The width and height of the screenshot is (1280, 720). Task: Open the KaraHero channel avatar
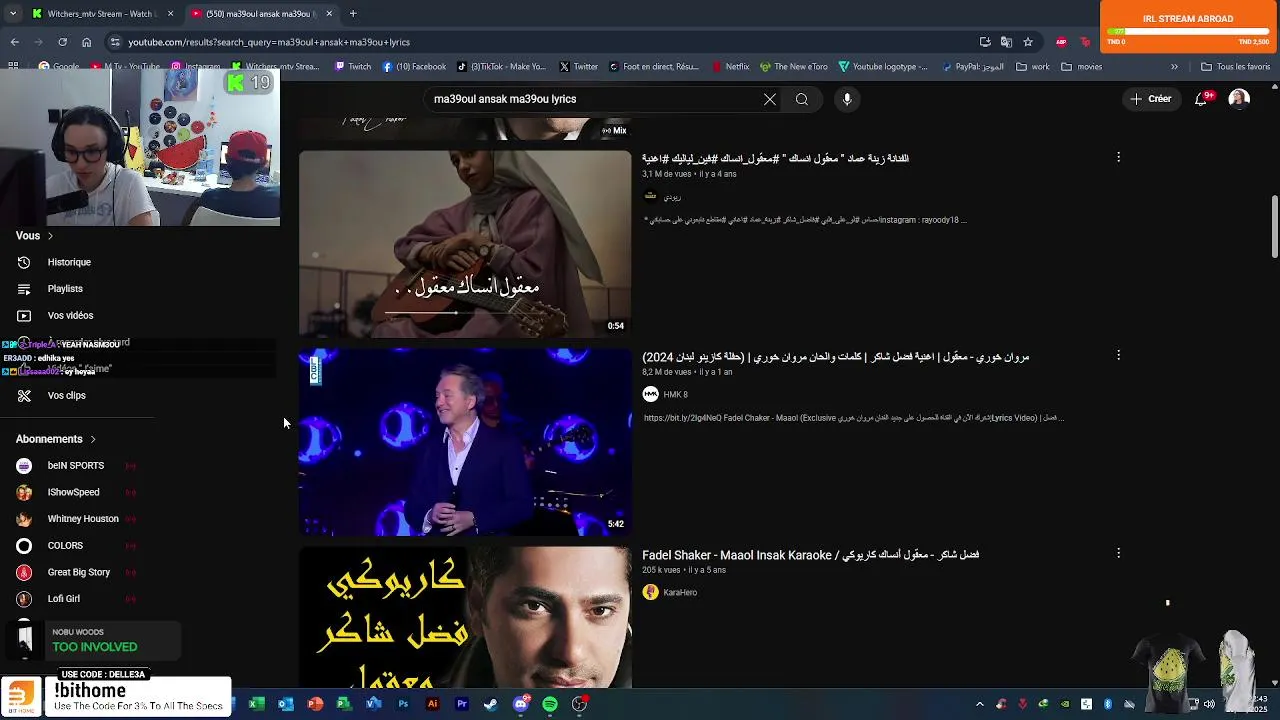650,592
